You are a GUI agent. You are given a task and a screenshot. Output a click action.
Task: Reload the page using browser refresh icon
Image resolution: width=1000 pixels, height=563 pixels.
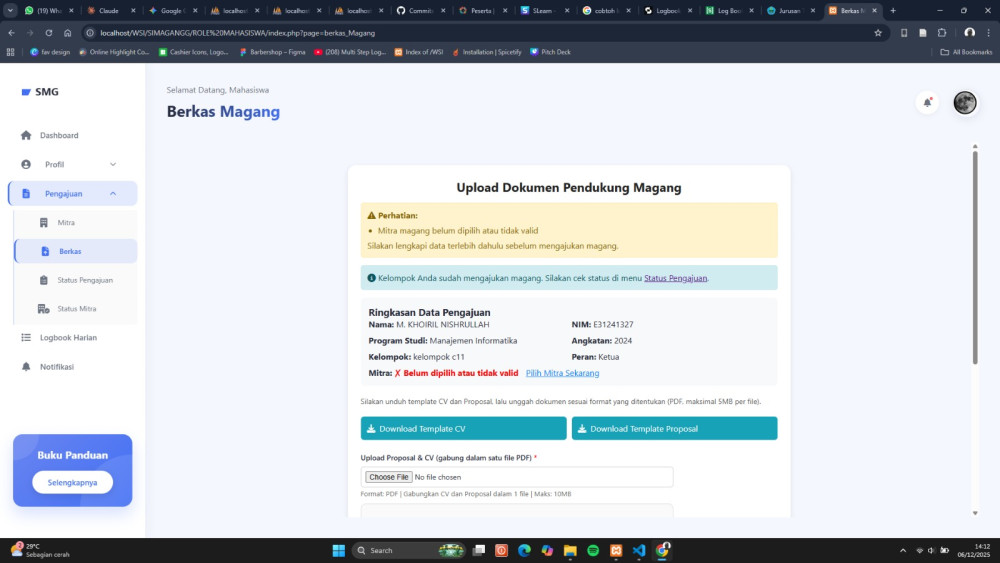click(x=48, y=32)
